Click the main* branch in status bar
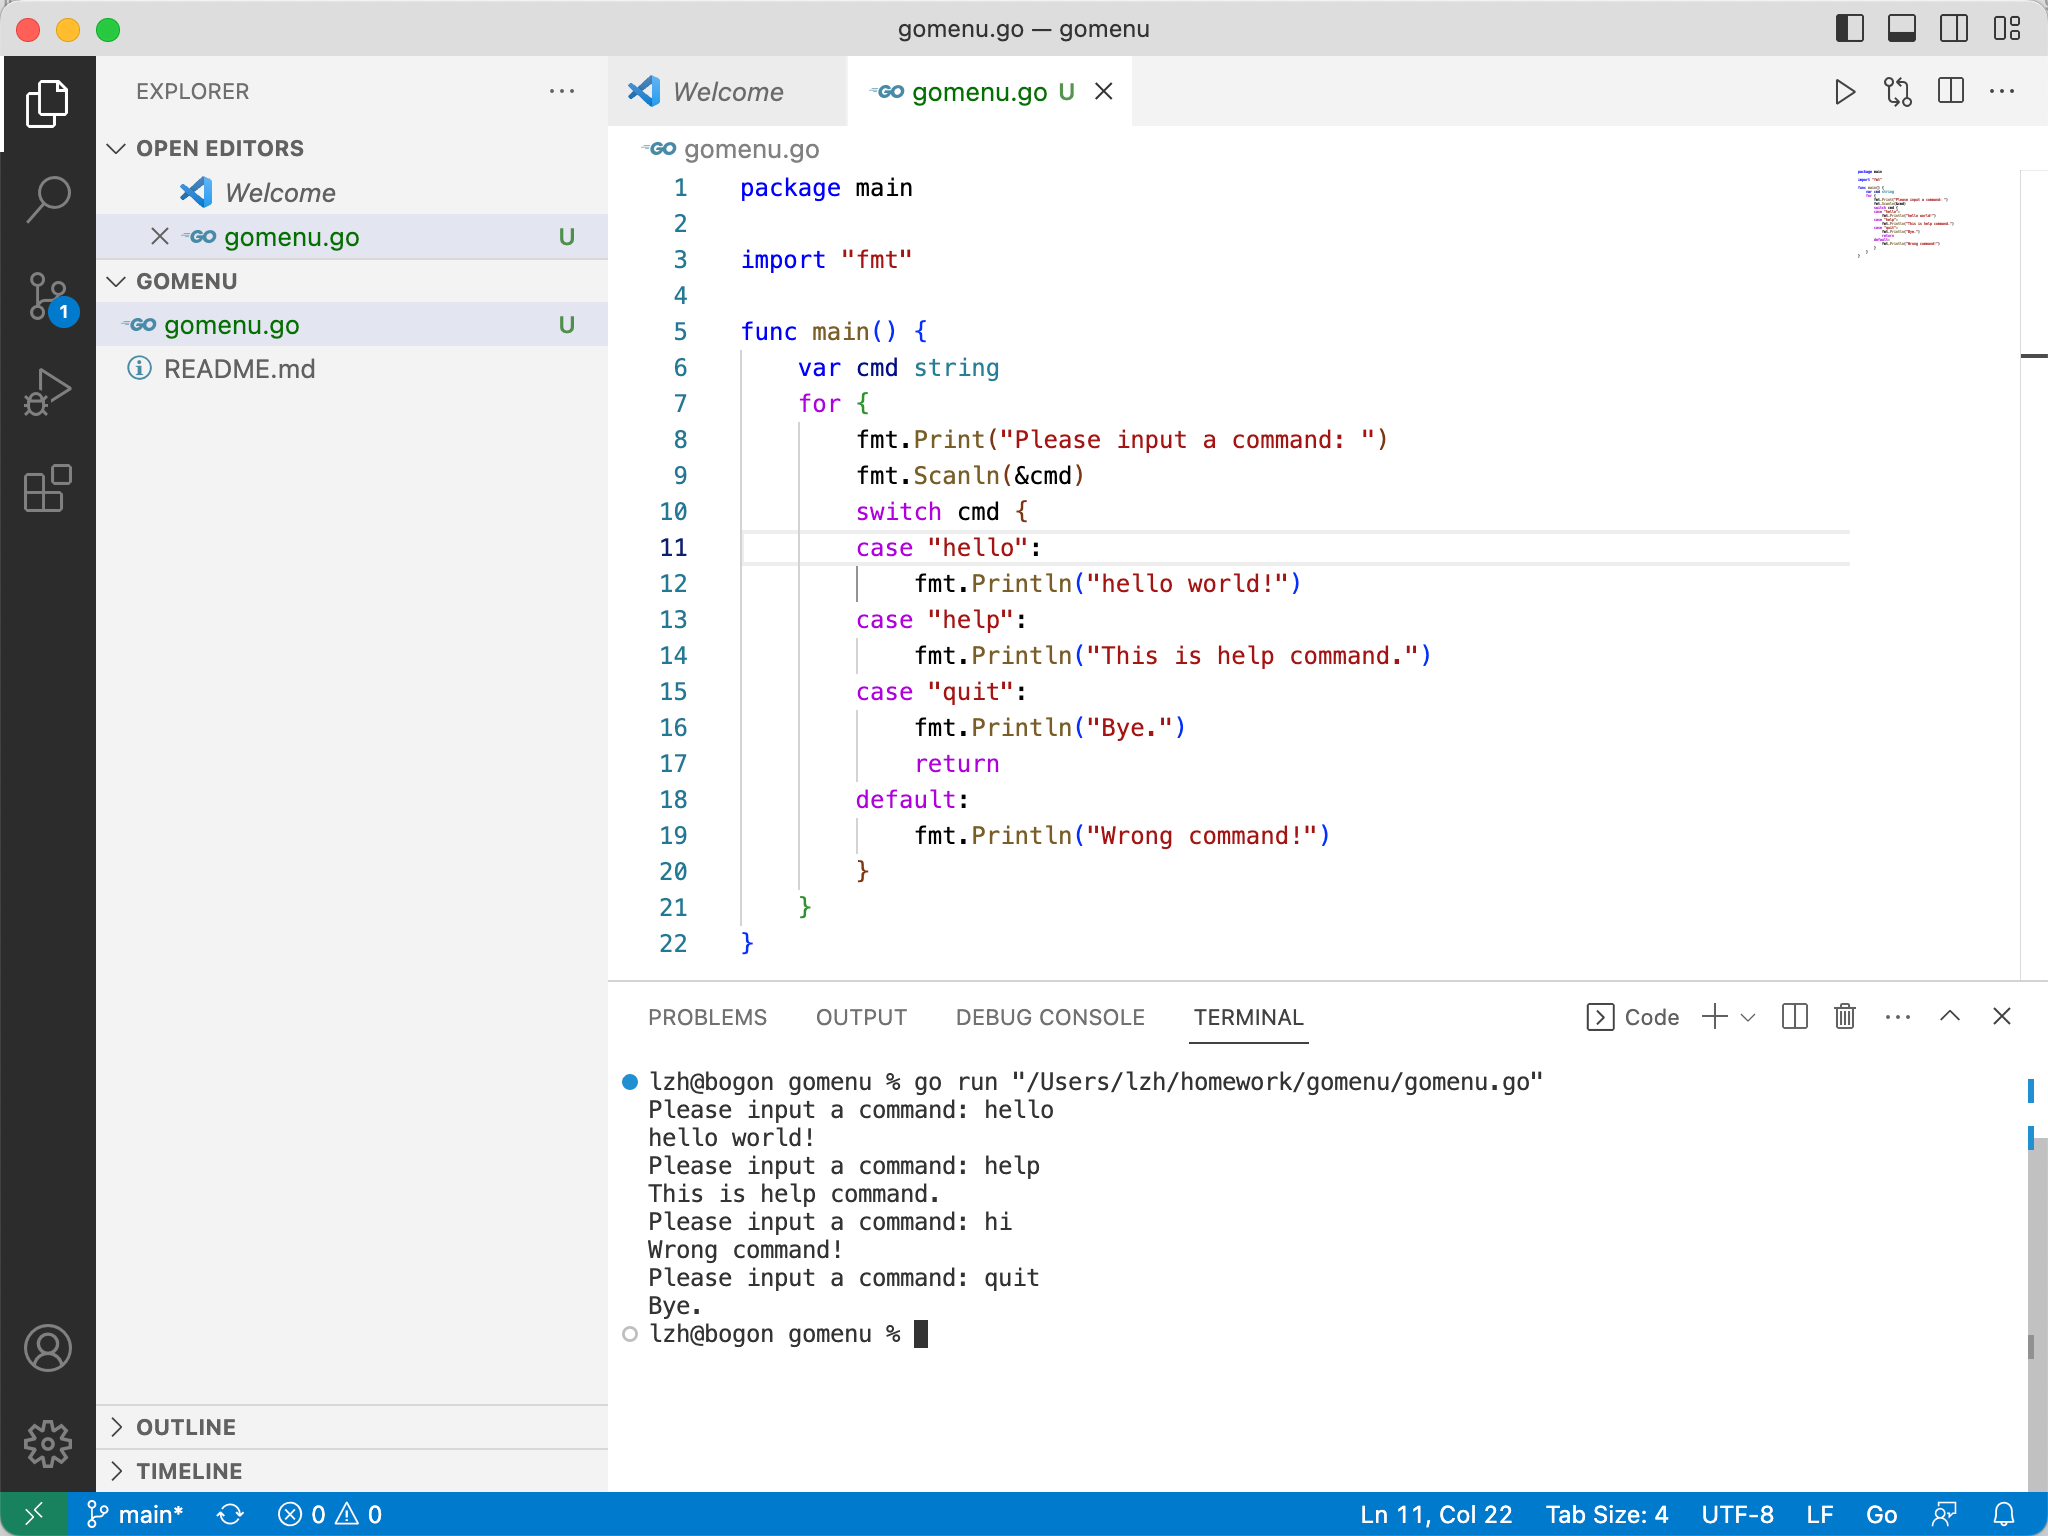The width and height of the screenshot is (2048, 1536). click(135, 1514)
